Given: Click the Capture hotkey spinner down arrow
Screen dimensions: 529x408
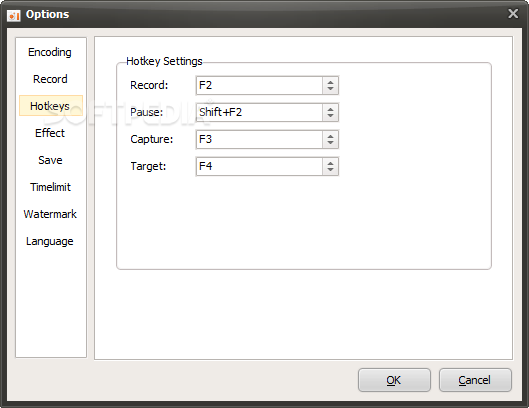Looking at the screenshot, I should coord(330,143).
